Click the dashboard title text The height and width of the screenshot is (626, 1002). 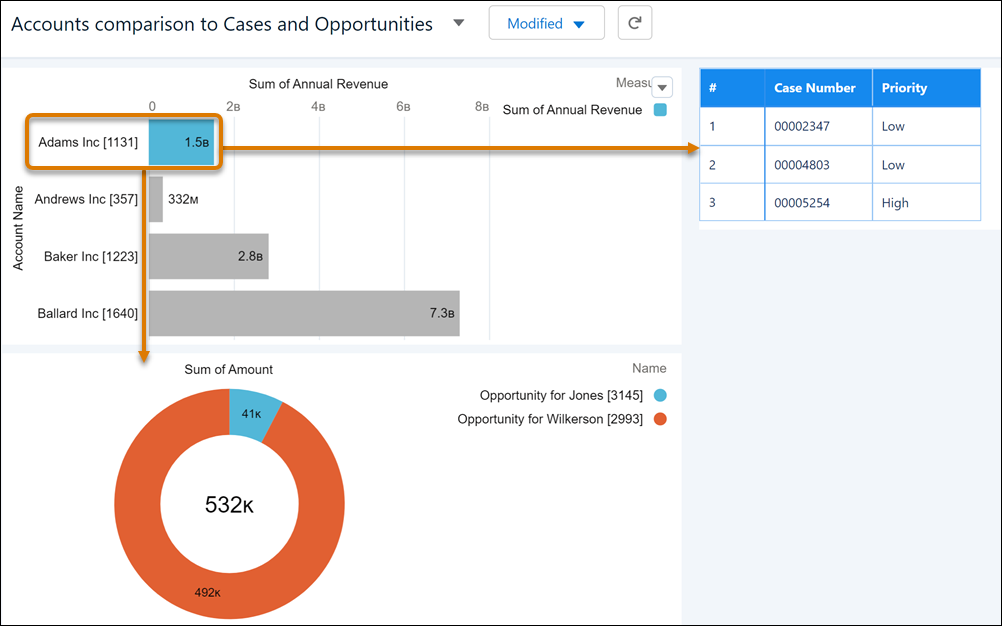(222, 24)
